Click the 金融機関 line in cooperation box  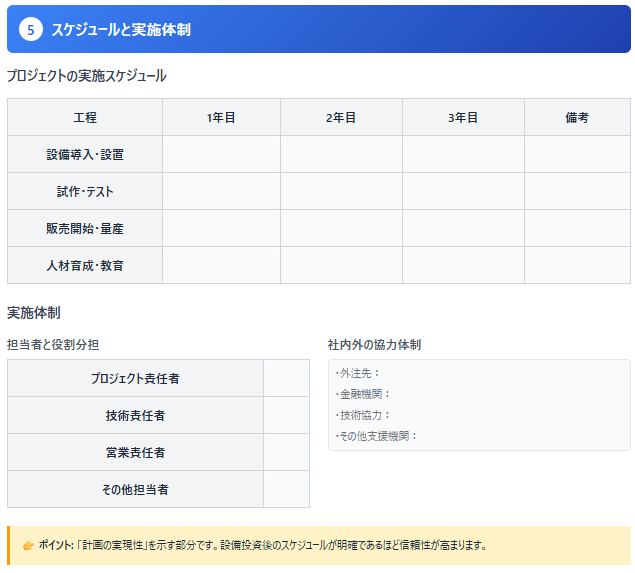pos(364,394)
